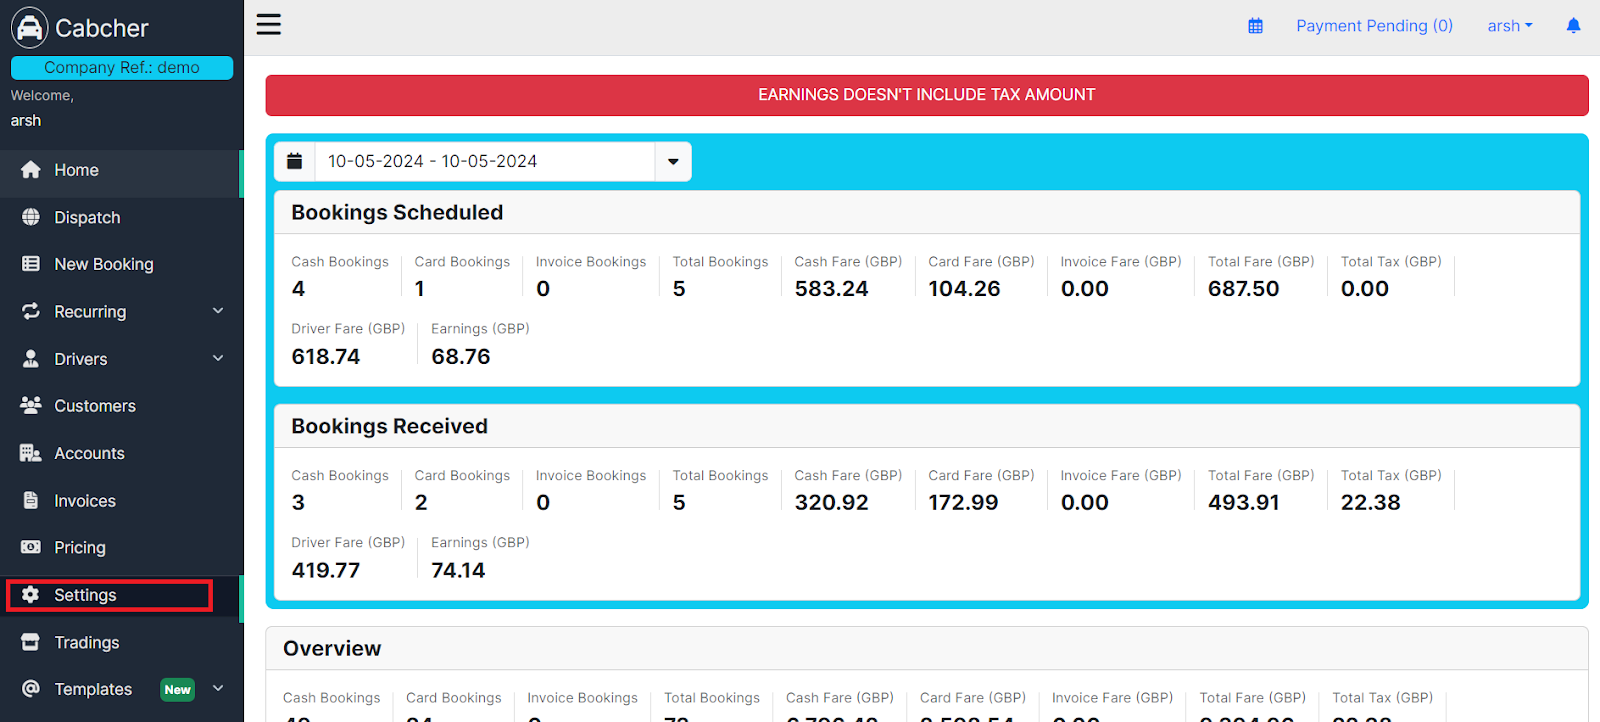Click the Overview heading
1600x722 pixels.
[332, 648]
